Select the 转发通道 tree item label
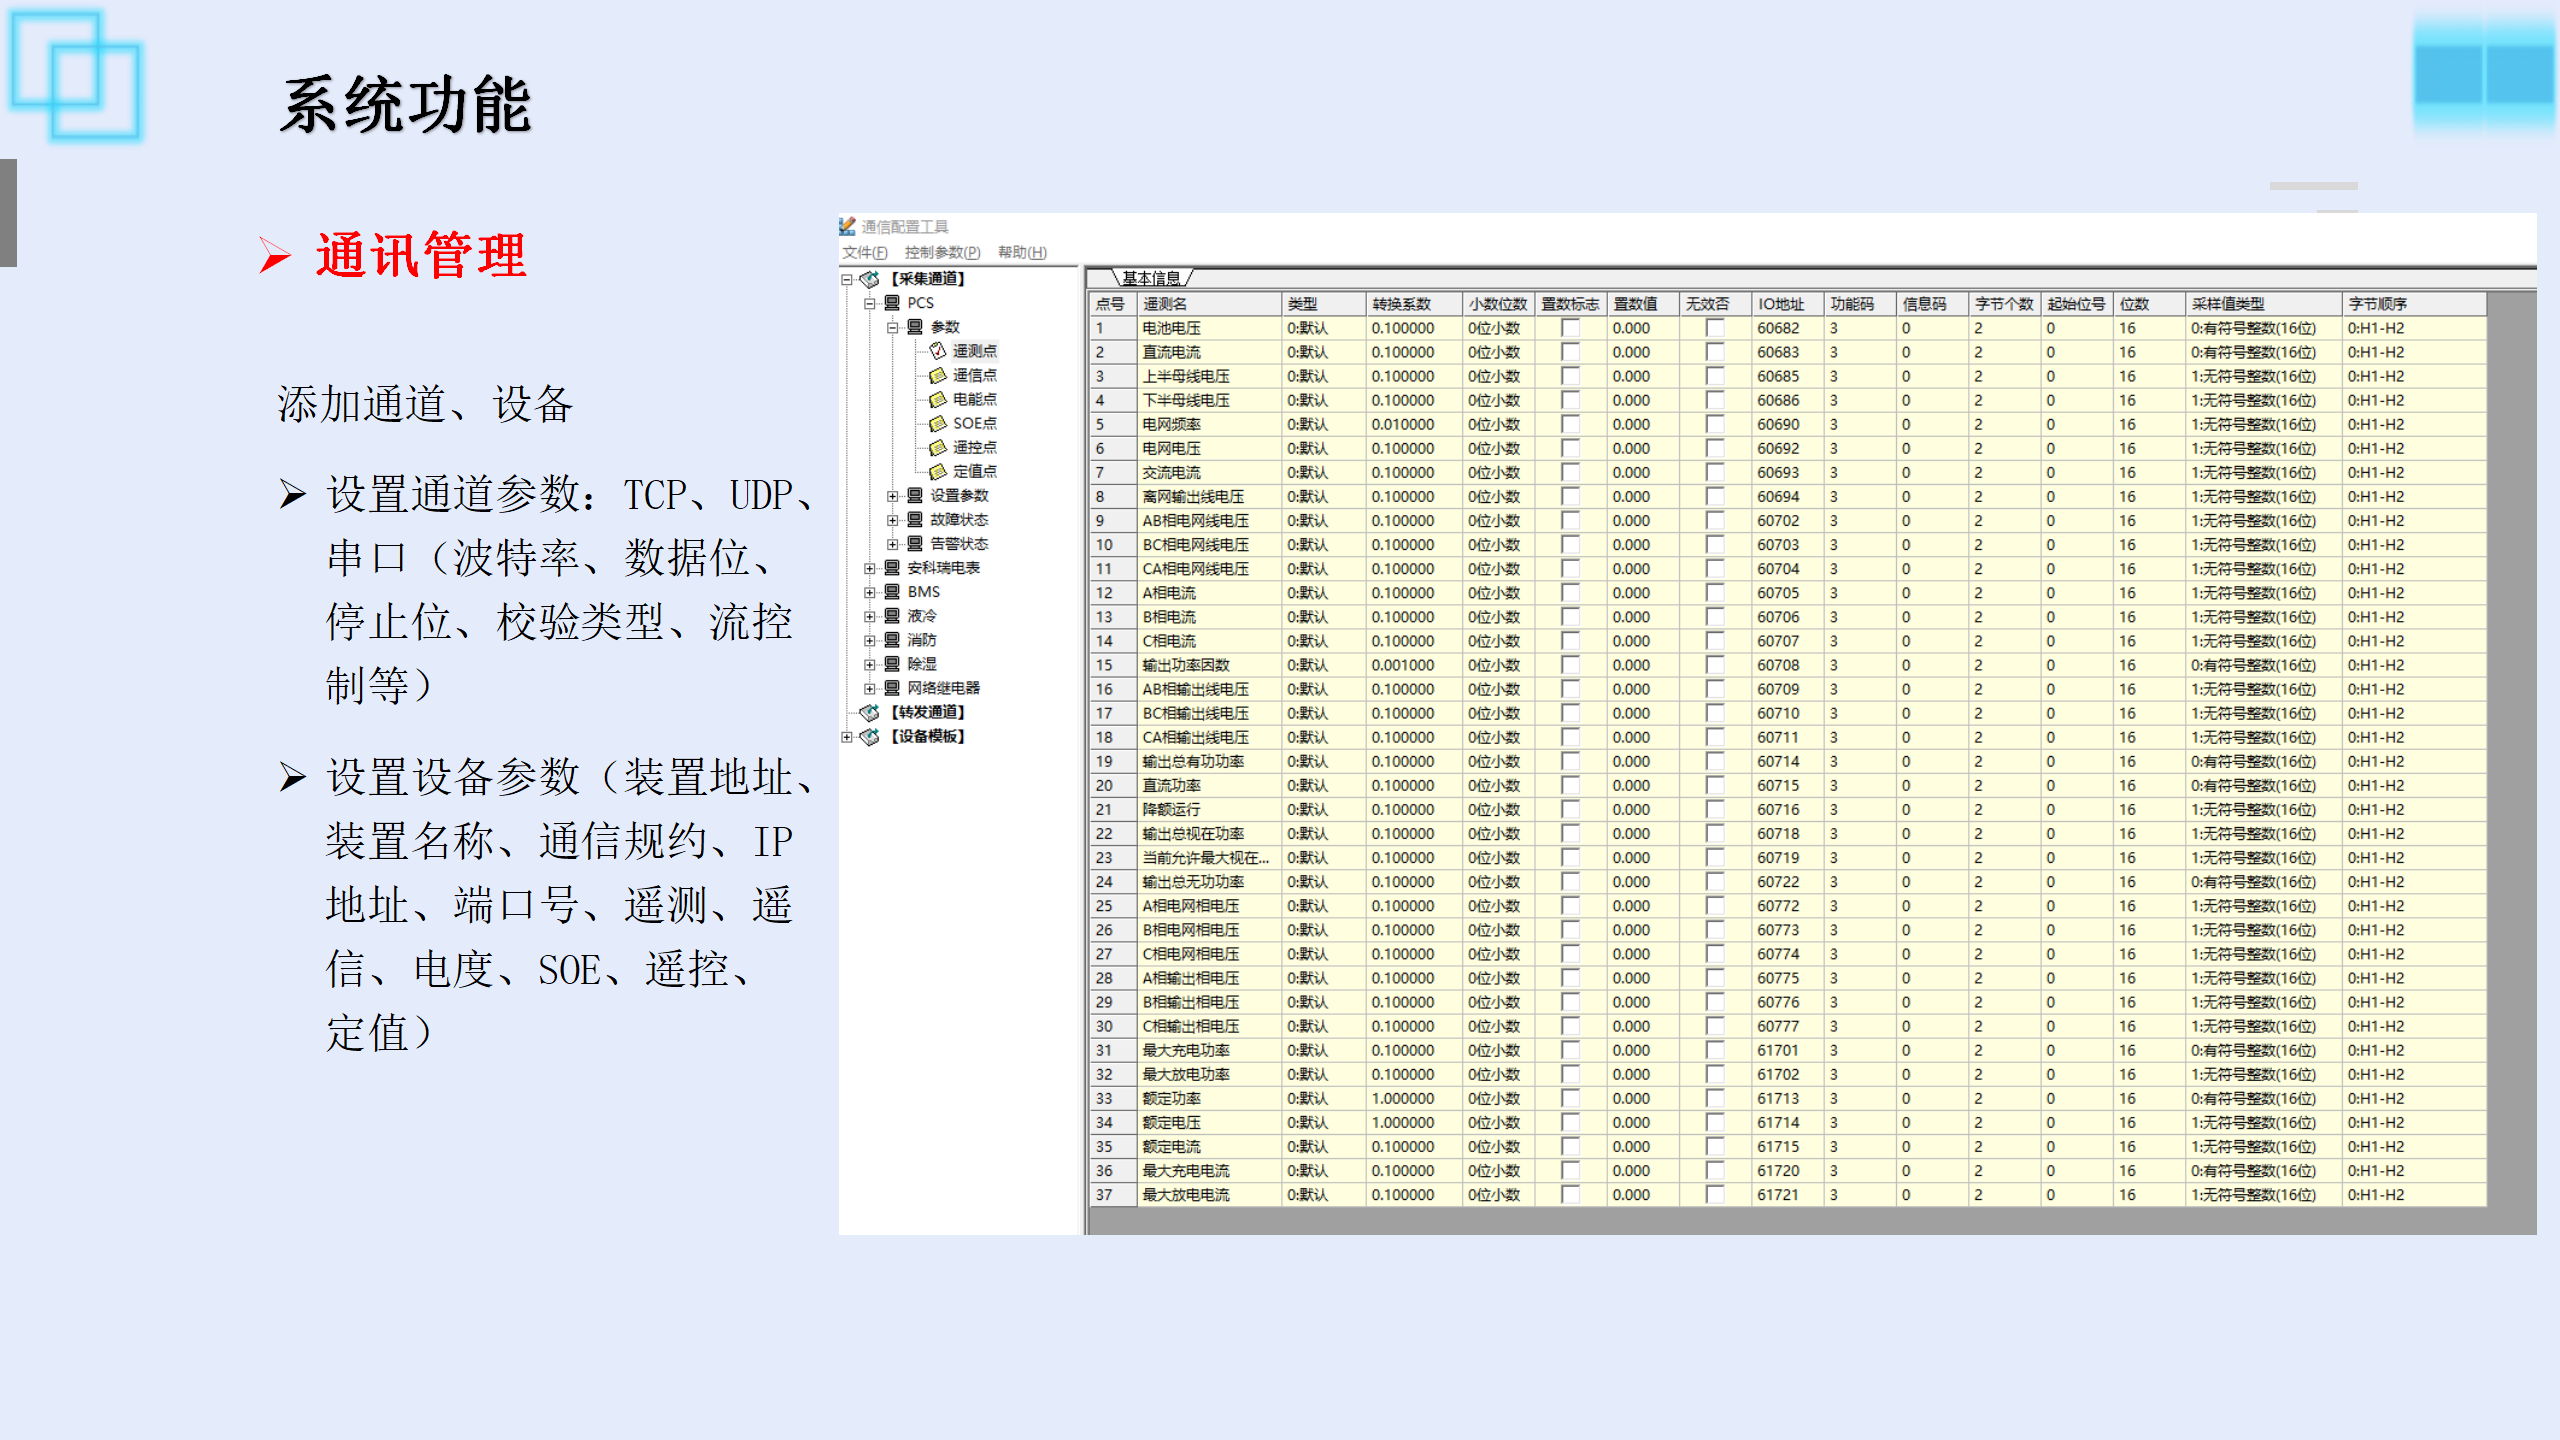The height and width of the screenshot is (1440, 2560). [928, 712]
